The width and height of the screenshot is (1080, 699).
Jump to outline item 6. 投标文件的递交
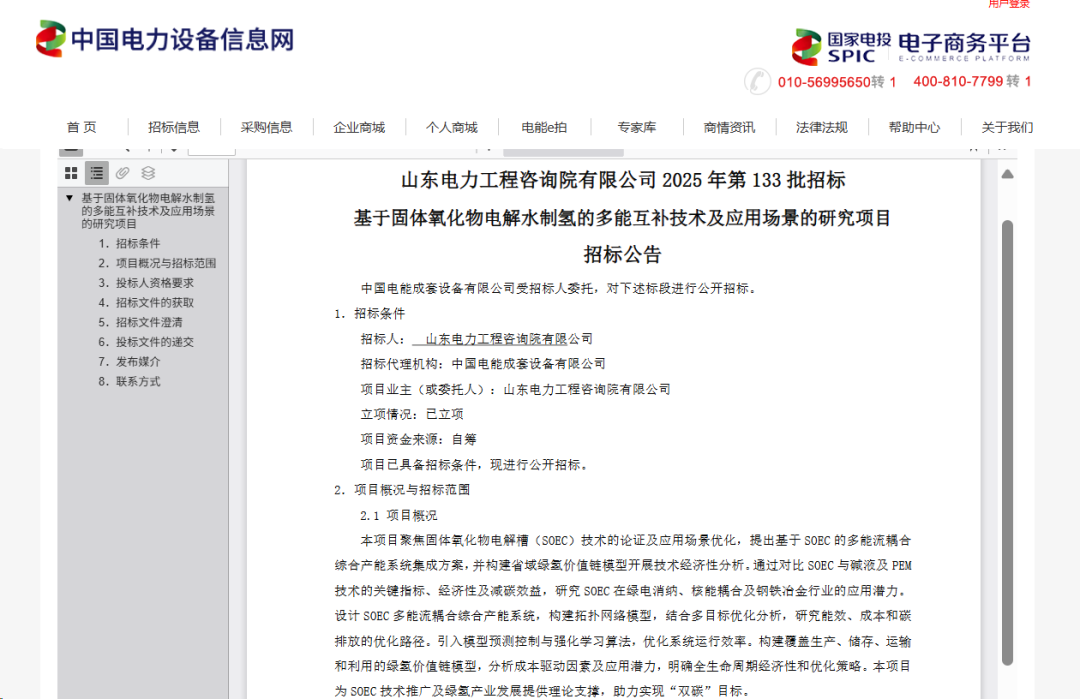coord(146,342)
